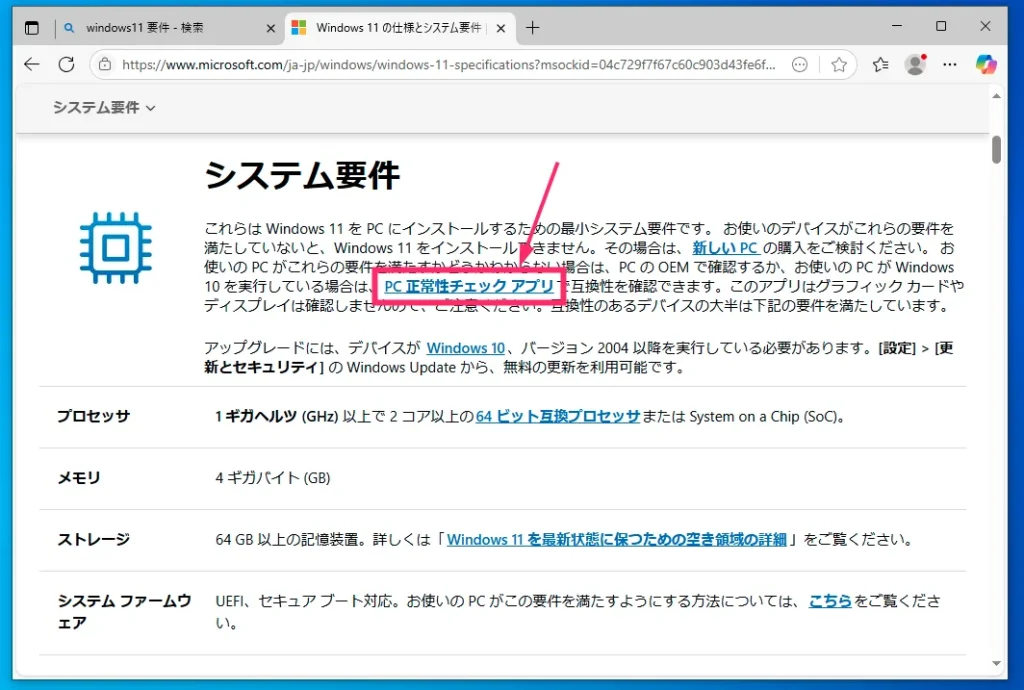Click the プロセッサ row label
The height and width of the screenshot is (690, 1024).
(93, 416)
